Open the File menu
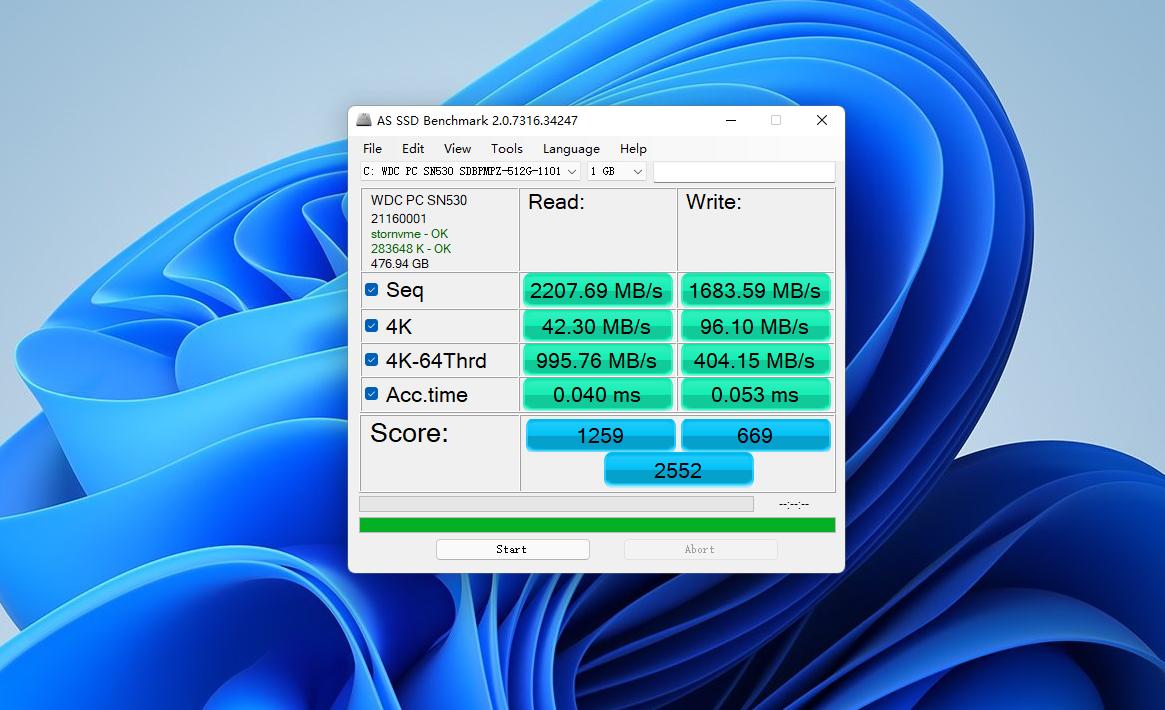The width and height of the screenshot is (1165, 710). [372, 148]
